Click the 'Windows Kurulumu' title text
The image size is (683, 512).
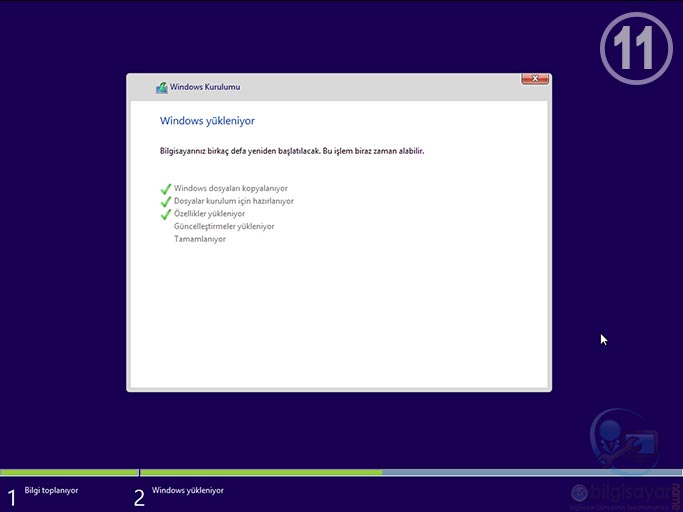[205, 87]
